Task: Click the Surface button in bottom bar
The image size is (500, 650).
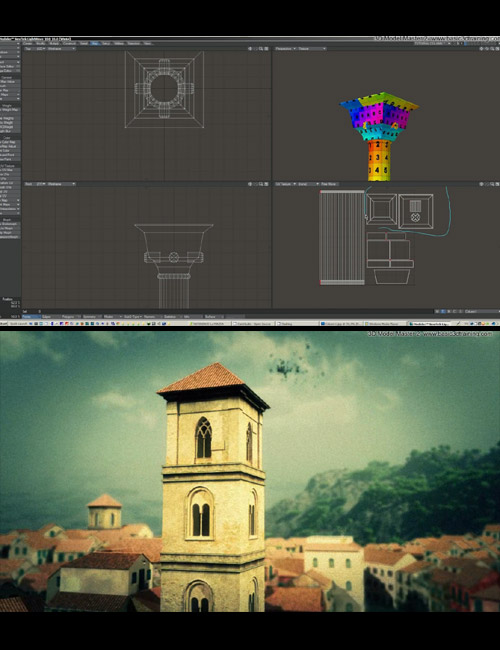Action: (x=212, y=317)
